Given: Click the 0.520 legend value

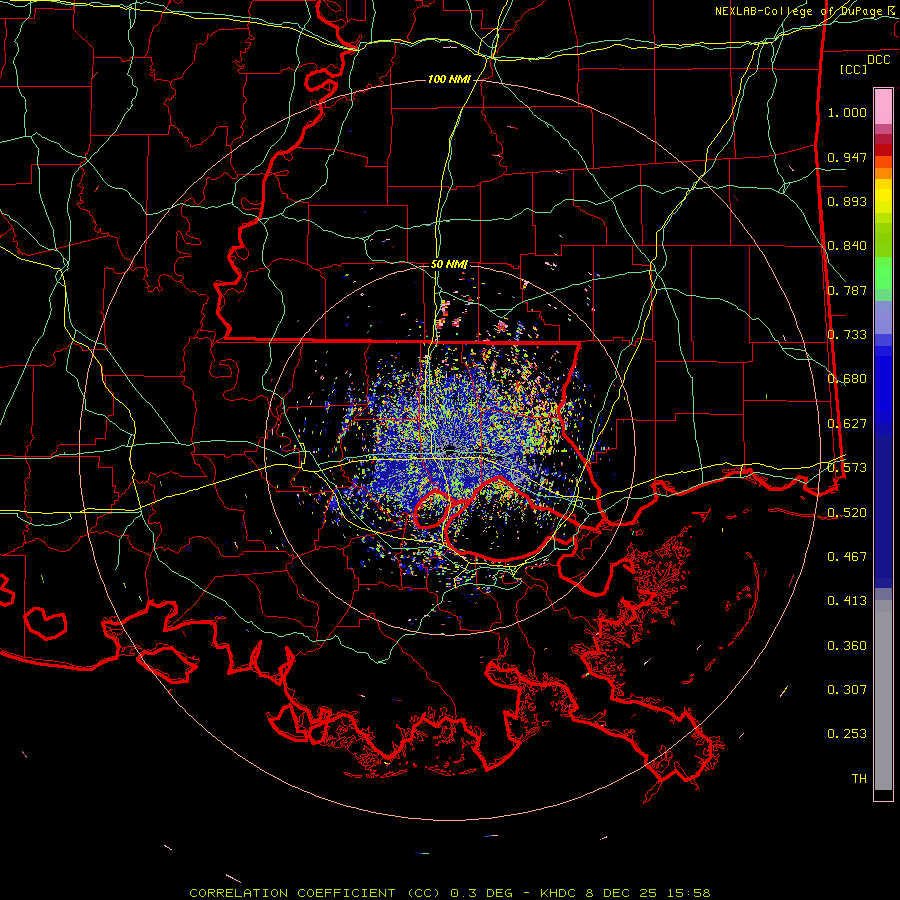Looking at the screenshot, I should point(847,512).
